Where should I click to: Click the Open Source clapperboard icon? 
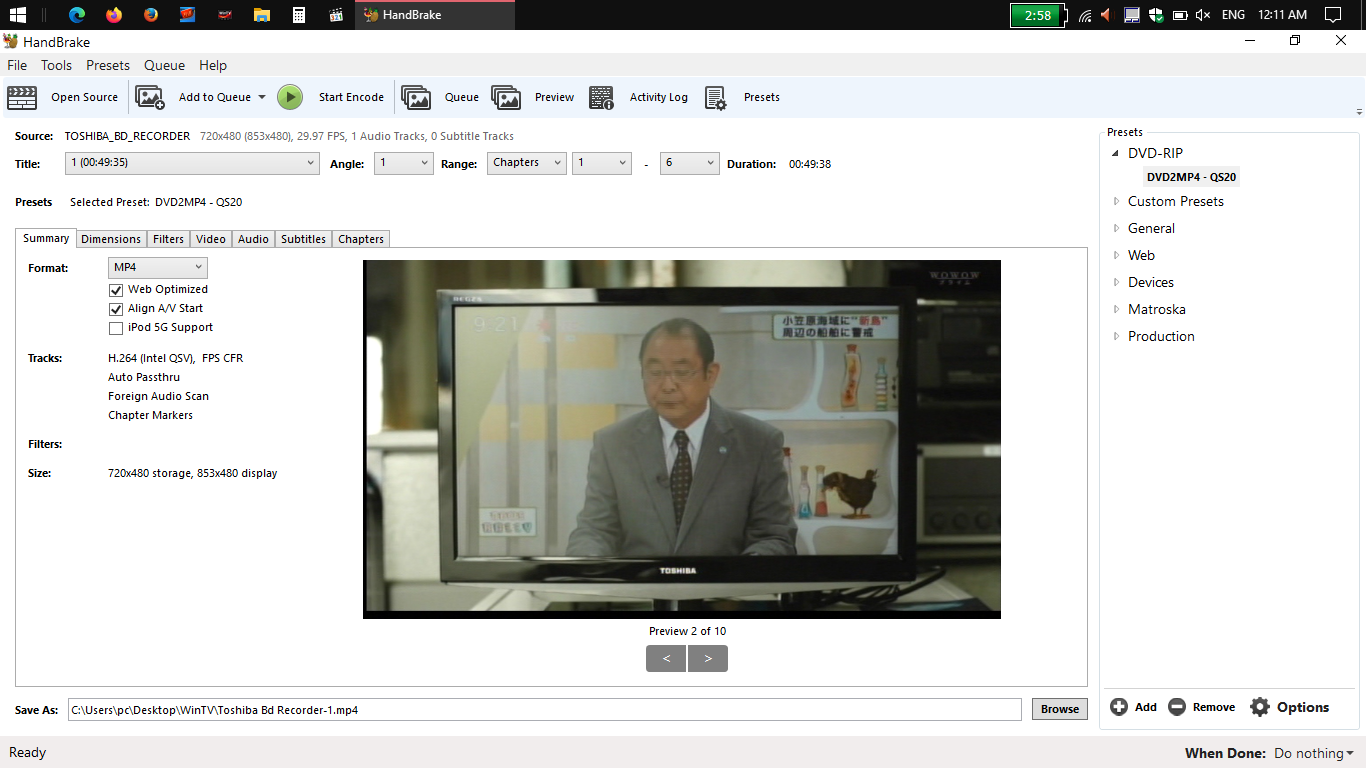(22, 97)
